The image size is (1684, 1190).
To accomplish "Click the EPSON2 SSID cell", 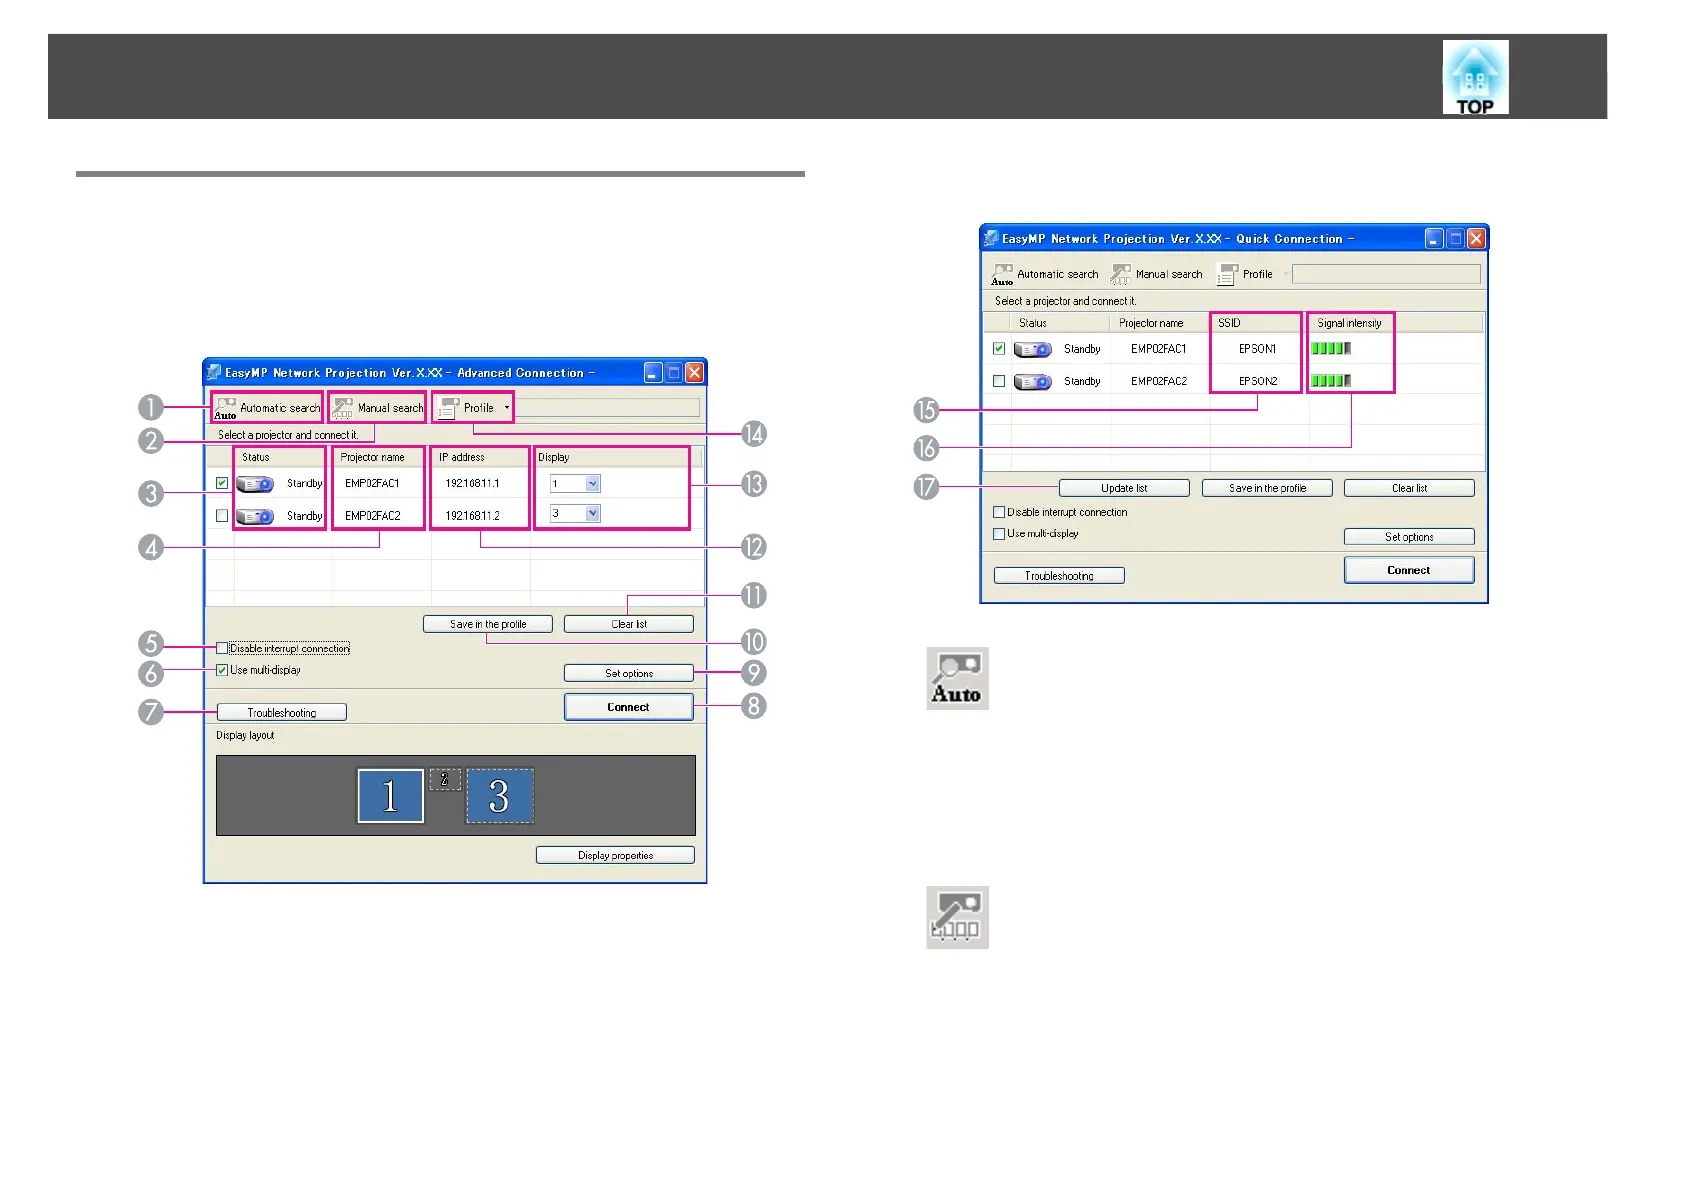I will coord(1258,381).
